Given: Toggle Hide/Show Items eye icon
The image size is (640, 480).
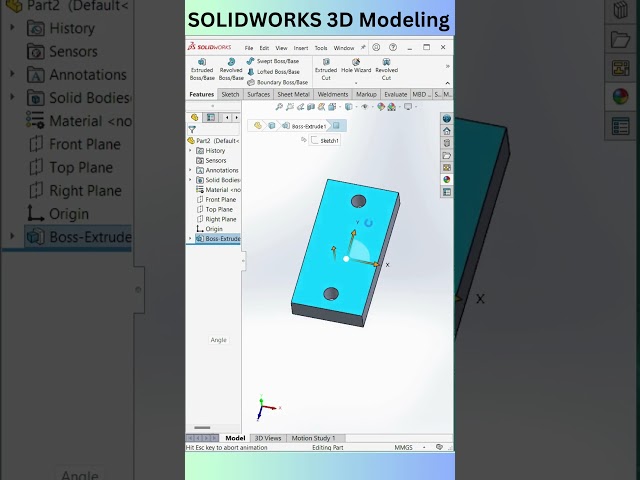Looking at the screenshot, I should [x=364, y=107].
